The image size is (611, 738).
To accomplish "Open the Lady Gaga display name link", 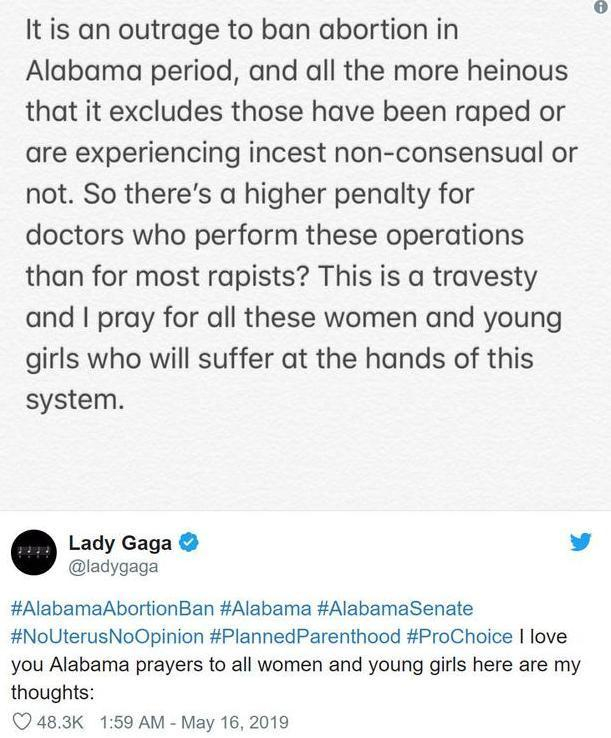I will (119, 544).
